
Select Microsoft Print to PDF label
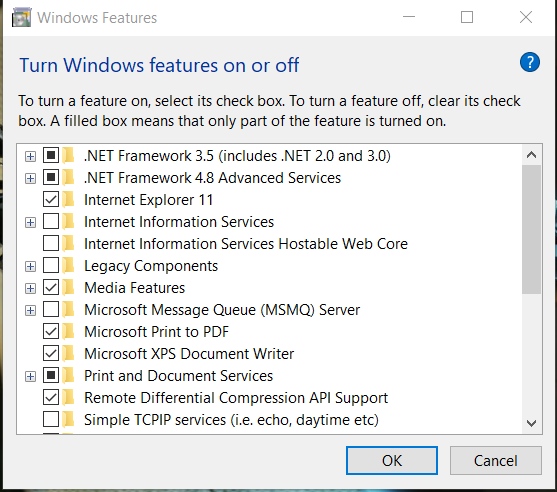pyautogui.click(x=156, y=332)
